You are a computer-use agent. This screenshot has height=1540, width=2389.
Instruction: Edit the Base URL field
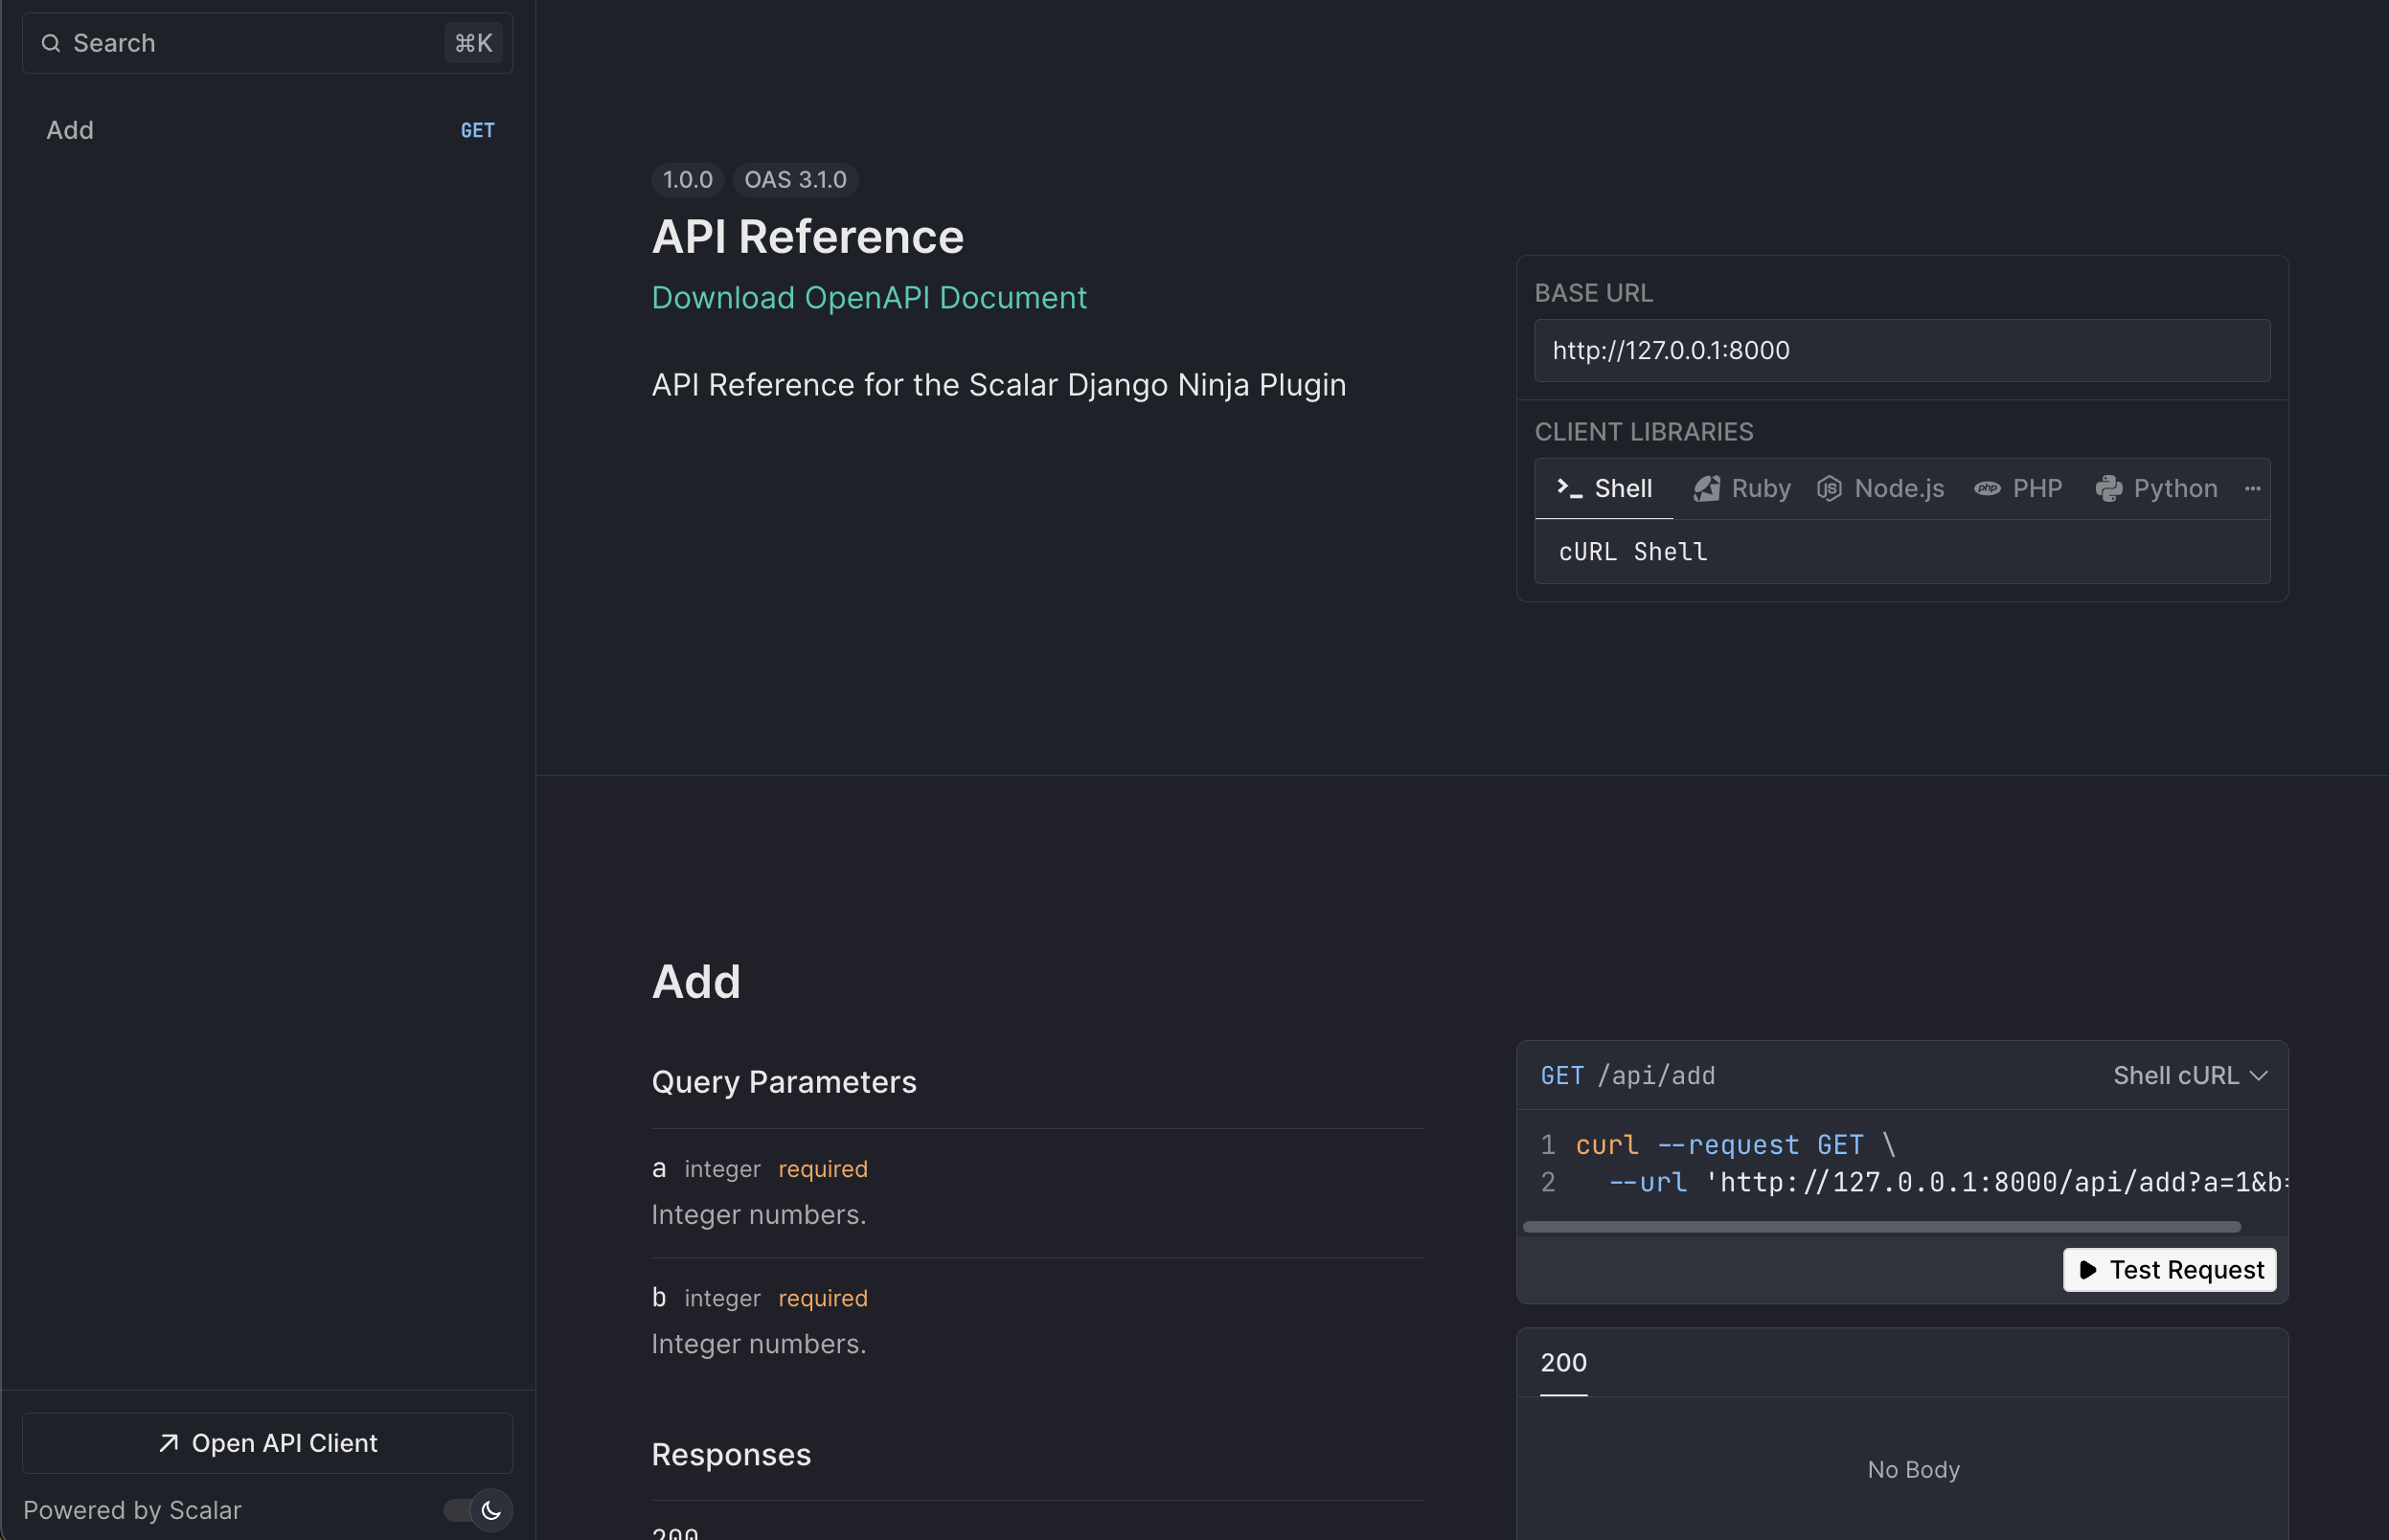[x=1901, y=350]
